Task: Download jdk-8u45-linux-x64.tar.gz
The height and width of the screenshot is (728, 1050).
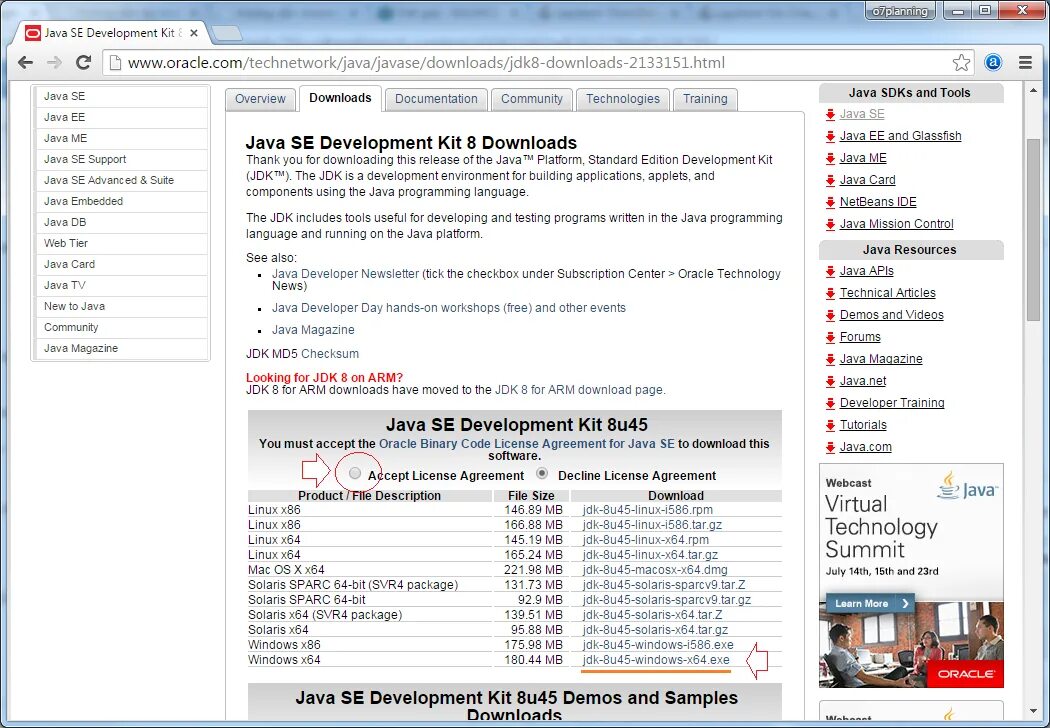Action: pos(650,555)
